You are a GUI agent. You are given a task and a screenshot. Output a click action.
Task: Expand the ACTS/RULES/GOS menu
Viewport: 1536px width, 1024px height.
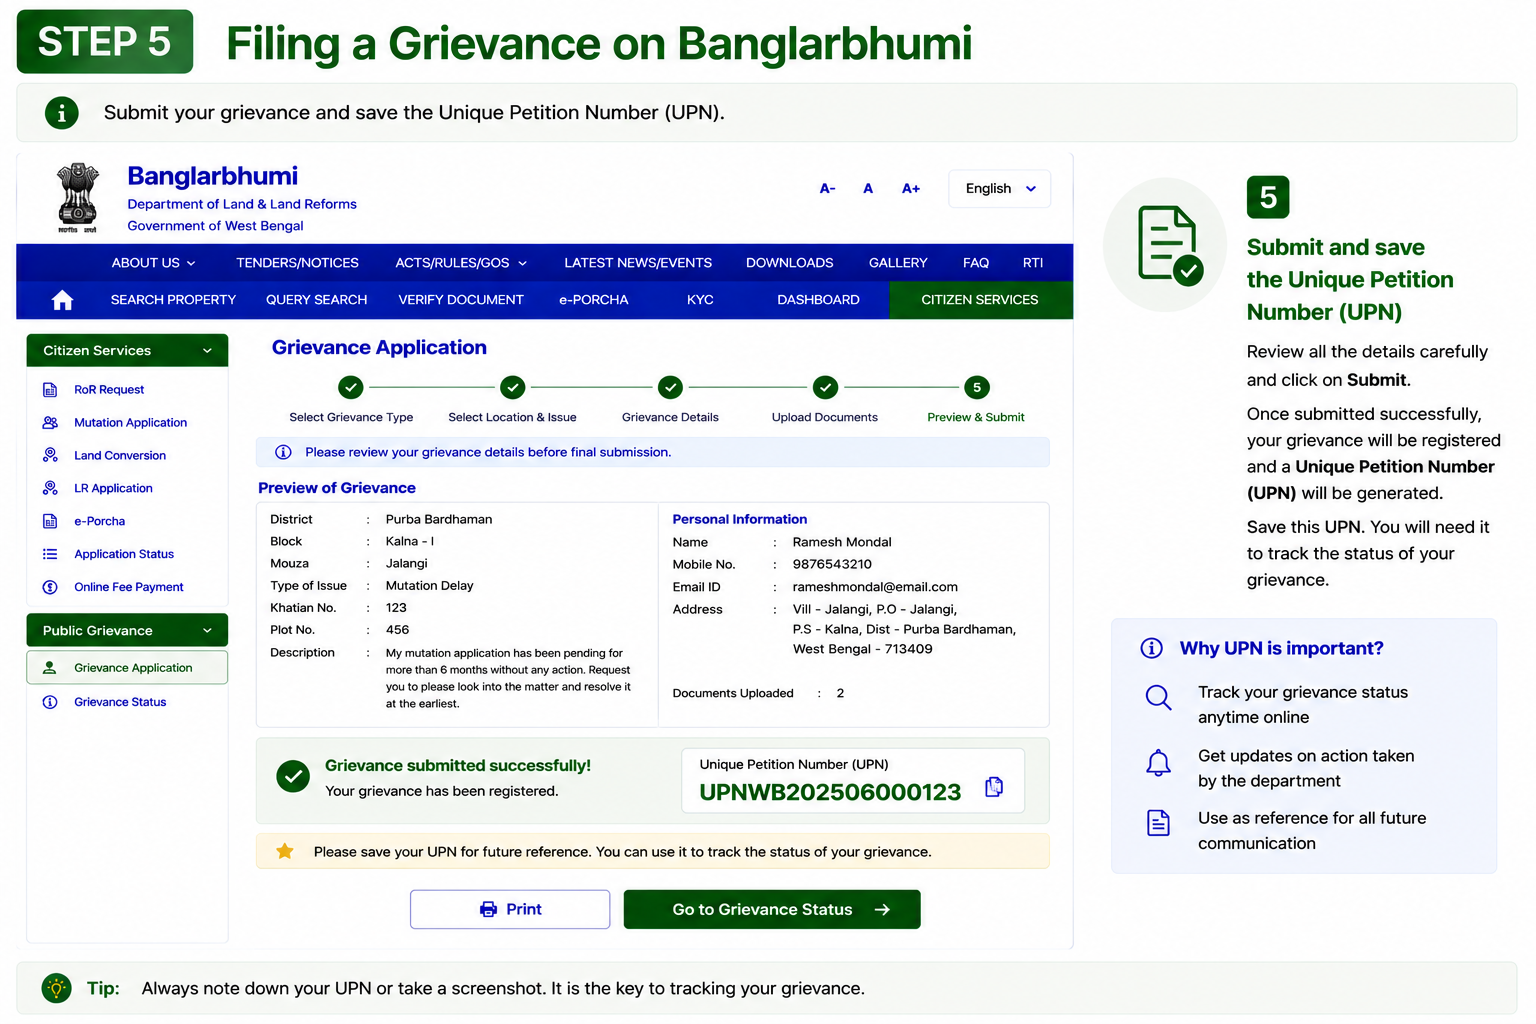(461, 263)
